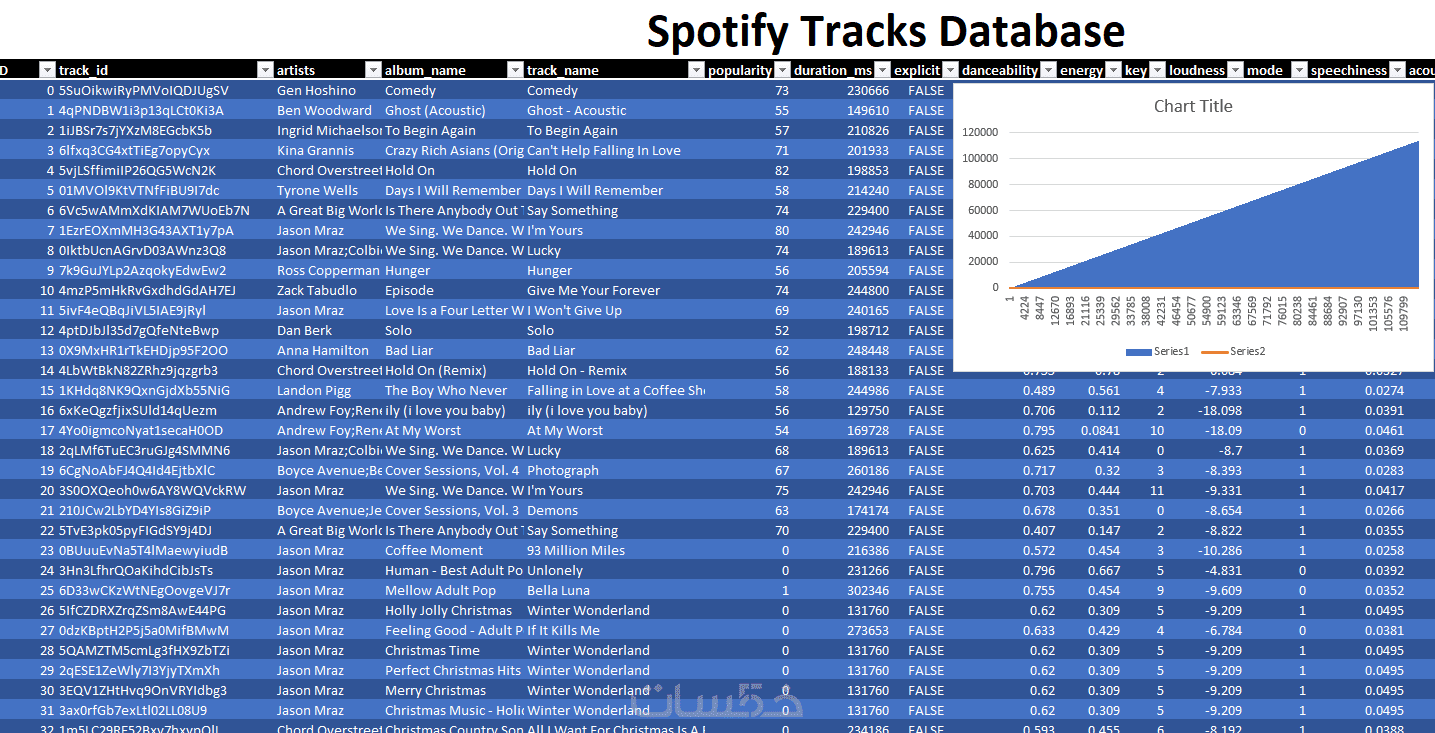Click the Series1 legend entry

(1165, 351)
